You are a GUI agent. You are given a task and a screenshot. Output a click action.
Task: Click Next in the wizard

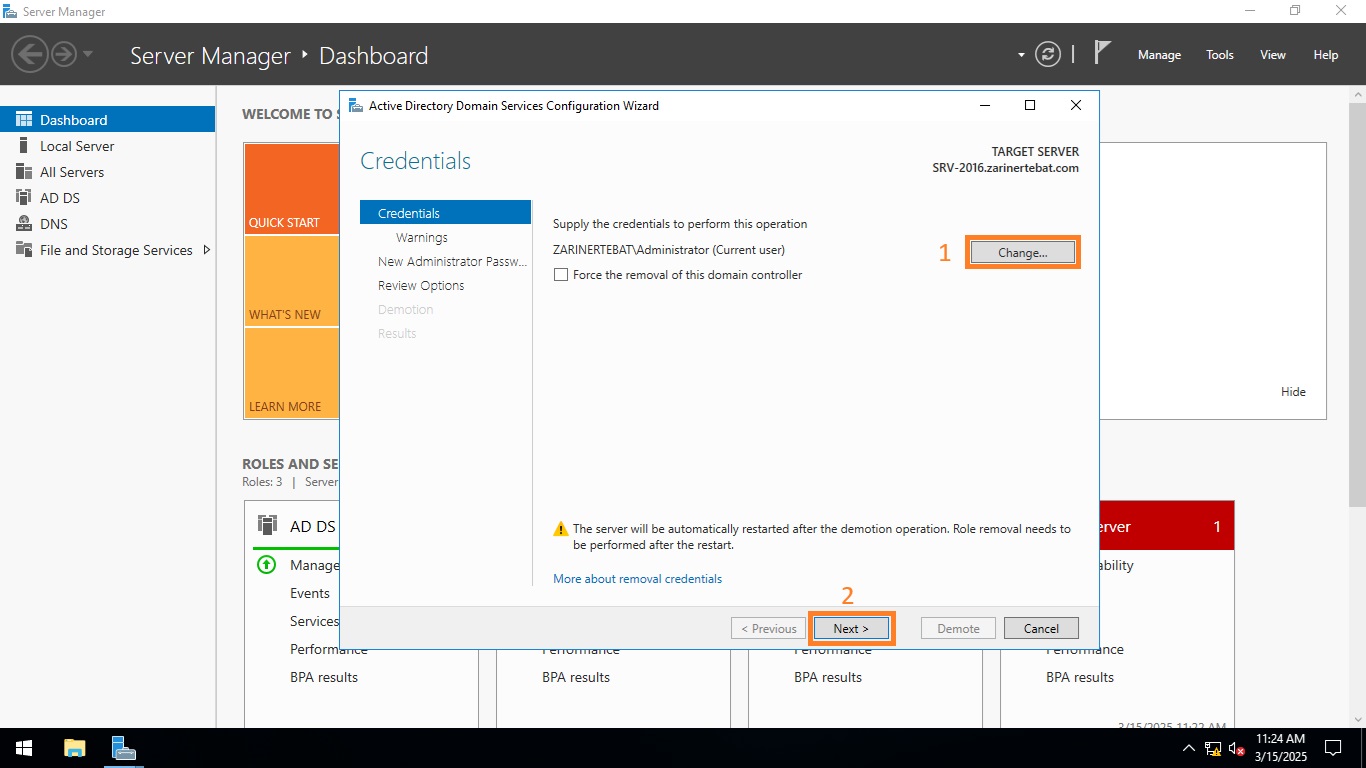(x=851, y=629)
